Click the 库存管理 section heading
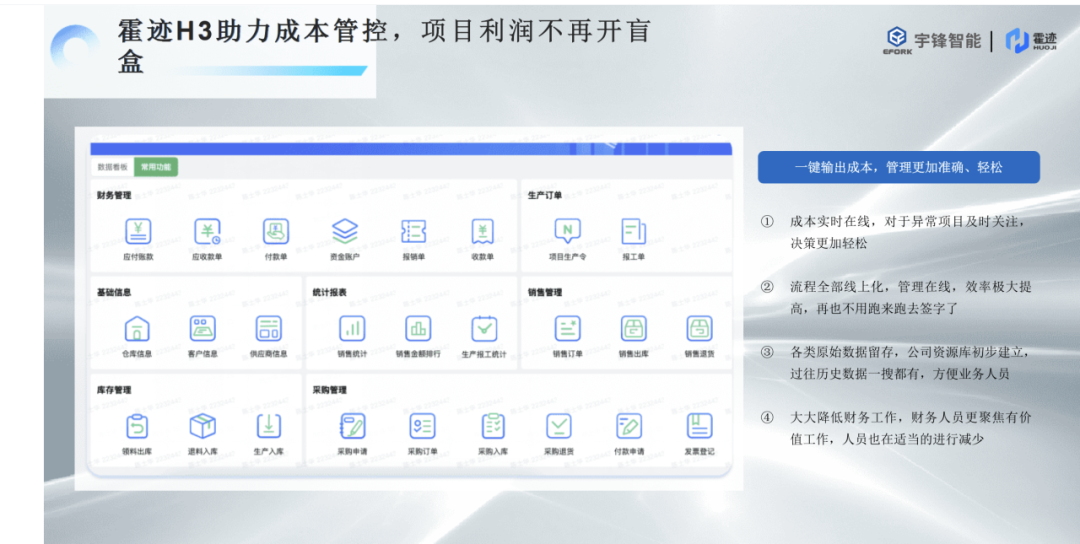The height and width of the screenshot is (544, 1080). (x=114, y=390)
